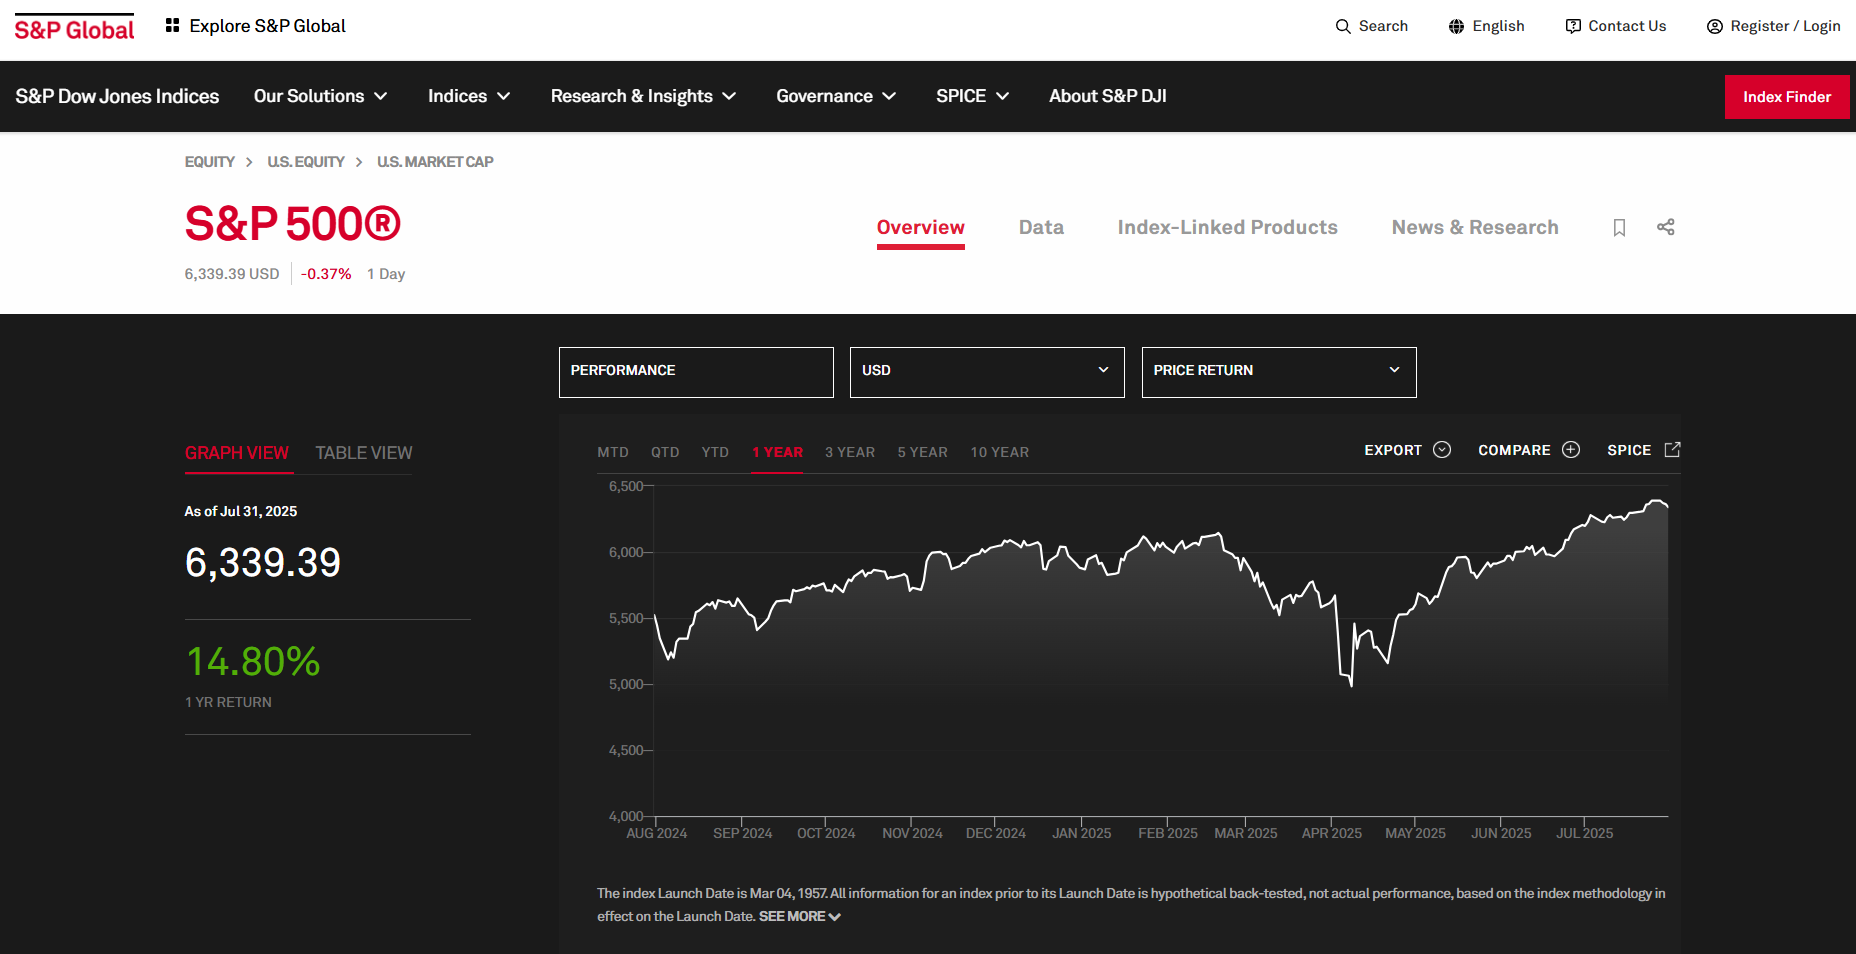Image resolution: width=1856 pixels, height=954 pixels.
Task: Open the Price Return dropdown
Action: (1279, 372)
